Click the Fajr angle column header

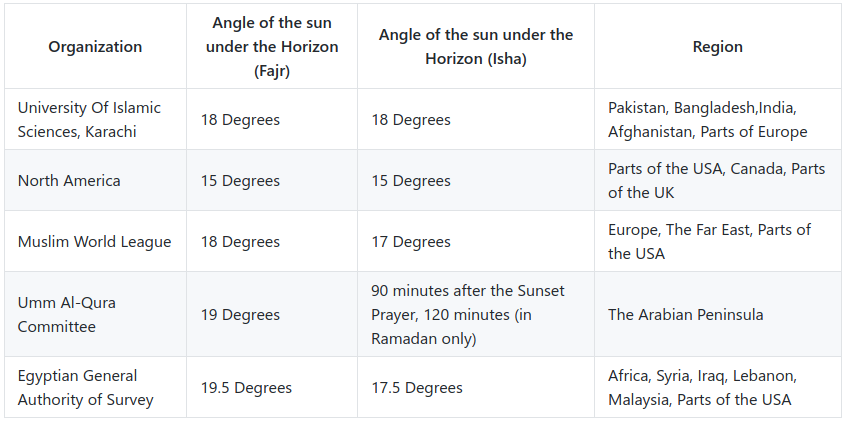272,46
